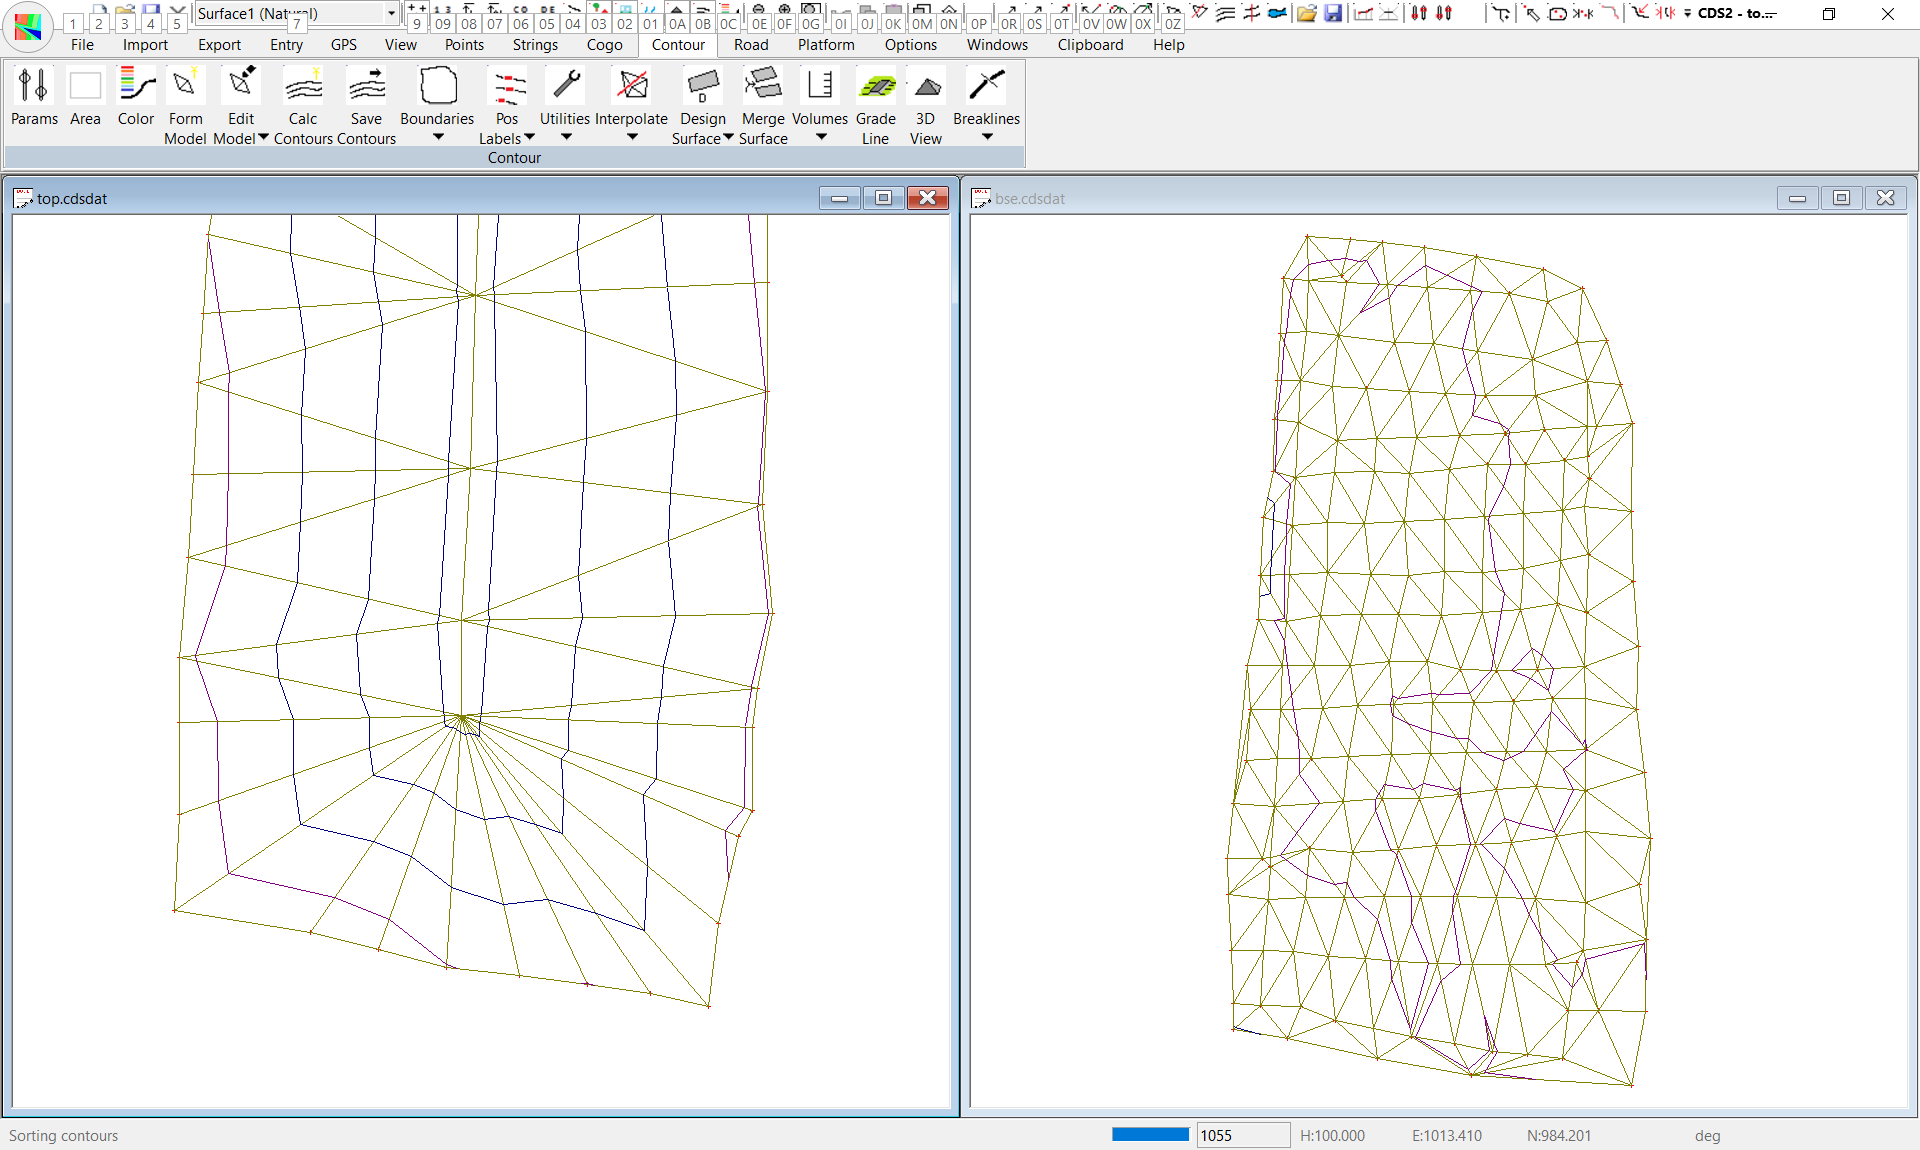Click the open folder icon in top toolbar

pyautogui.click(x=1307, y=13)
